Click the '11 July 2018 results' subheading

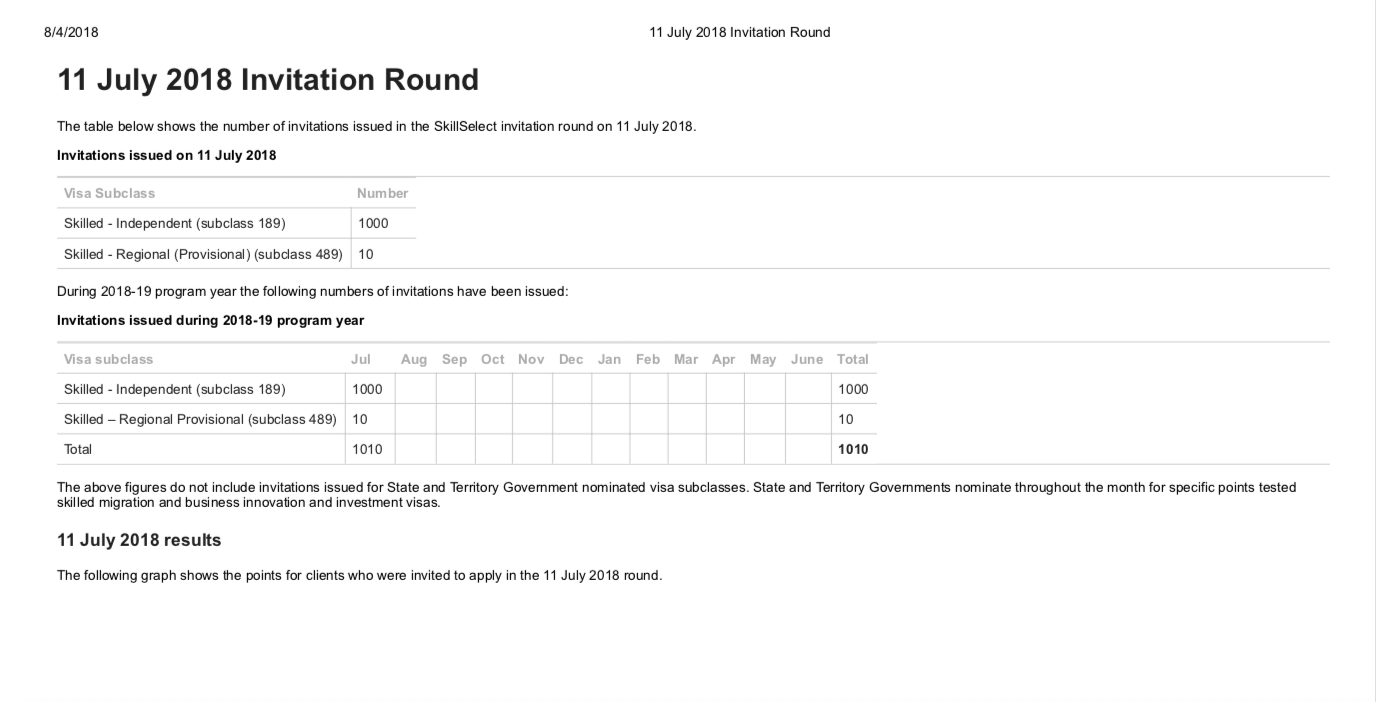click(139, 540)
